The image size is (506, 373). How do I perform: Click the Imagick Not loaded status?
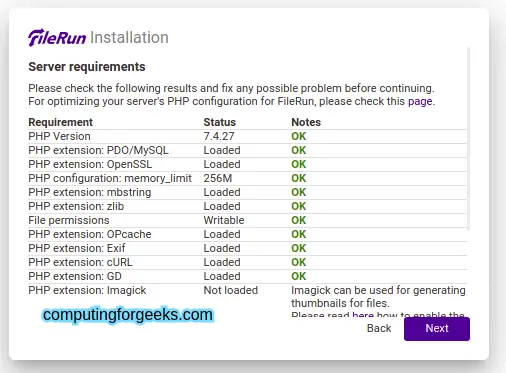point(231,290)
